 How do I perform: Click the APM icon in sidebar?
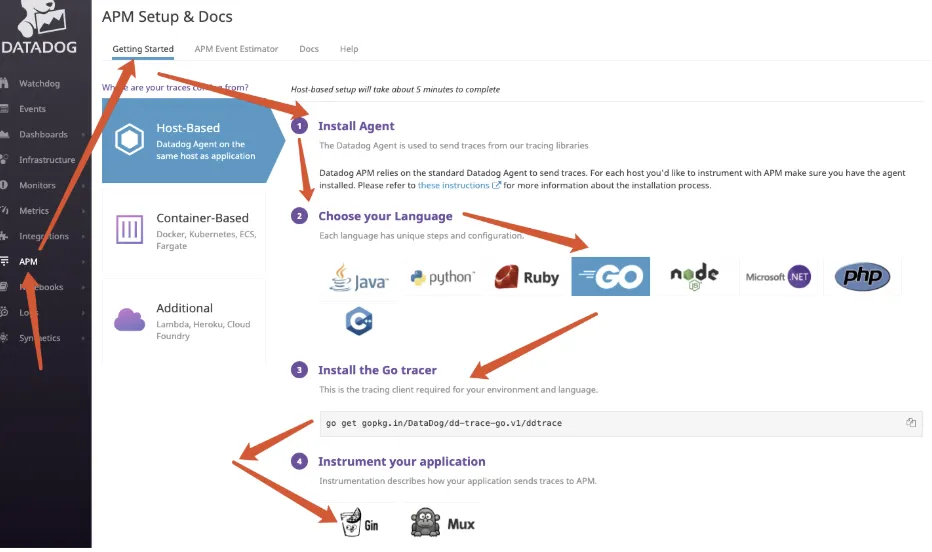[x=4, y=261]
